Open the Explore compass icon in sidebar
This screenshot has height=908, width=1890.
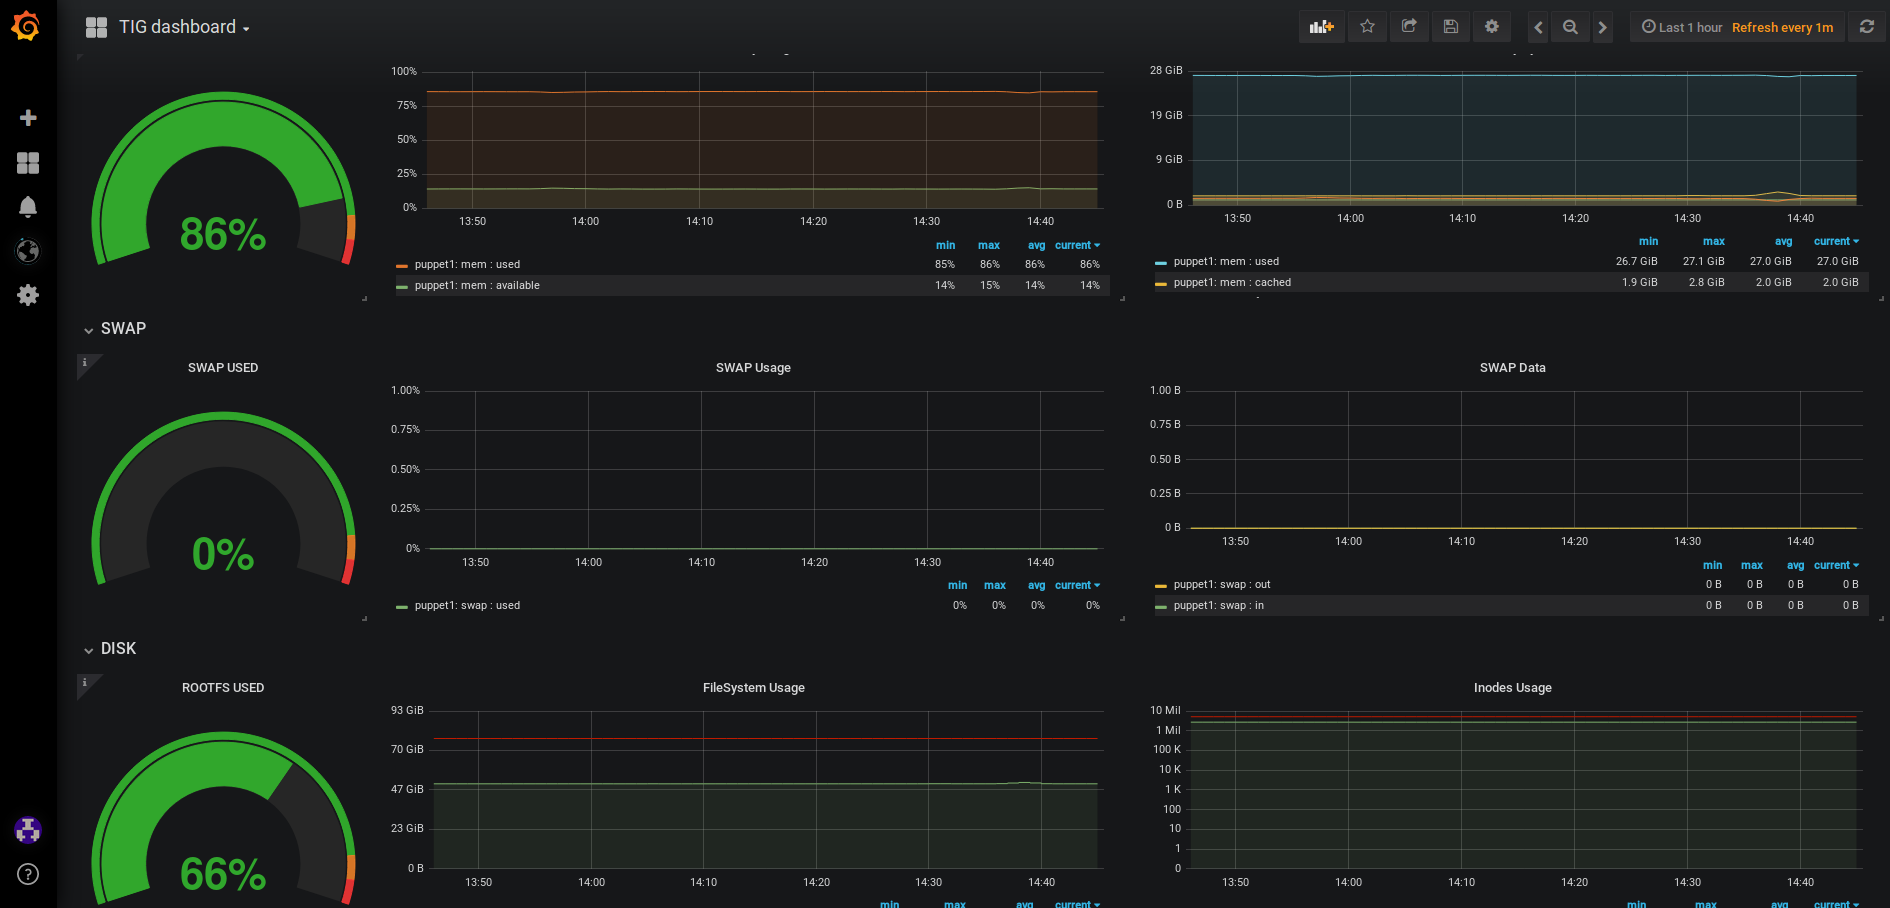click(x=28, y=251)
